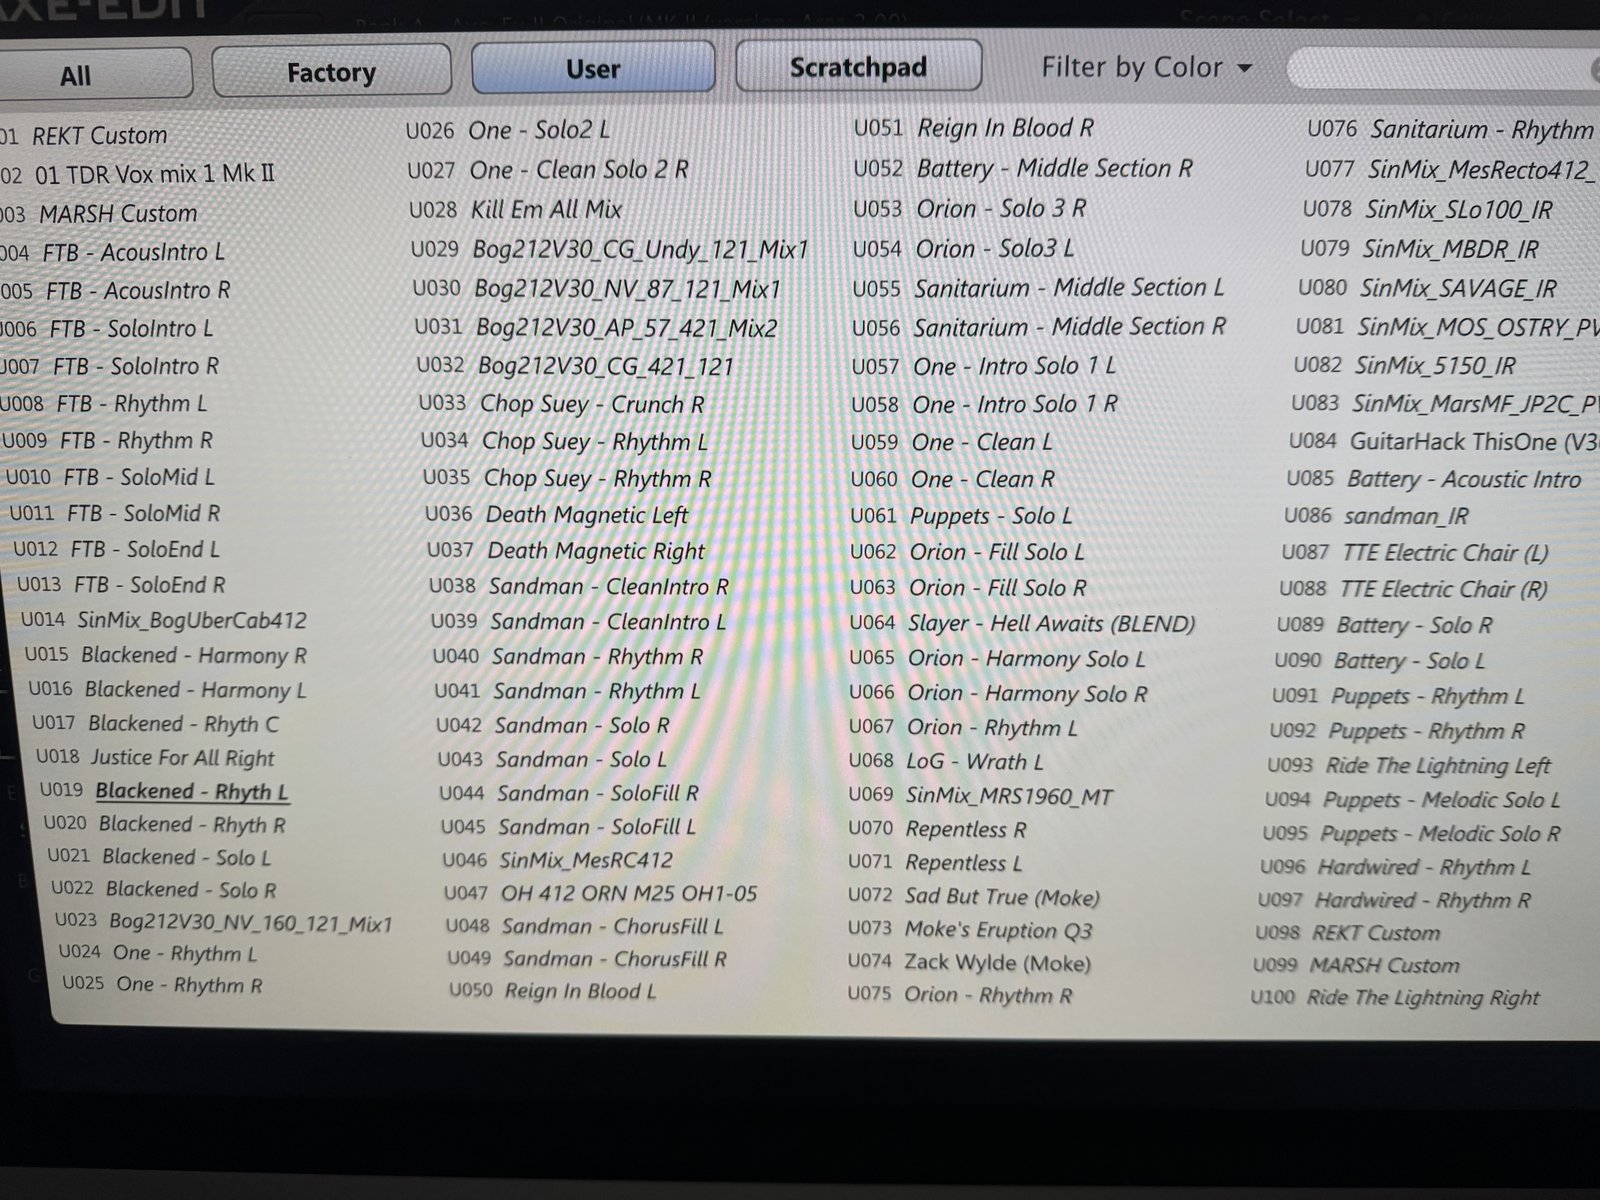Select cab U019 Blackened - Rhyth L
Viewport: 1600px width, 1200px height.
pyautogui.click(x=165, y=791)
